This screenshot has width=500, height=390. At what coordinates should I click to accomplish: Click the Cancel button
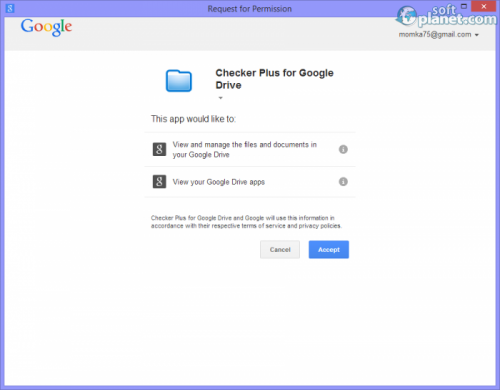tap(280, 250)
